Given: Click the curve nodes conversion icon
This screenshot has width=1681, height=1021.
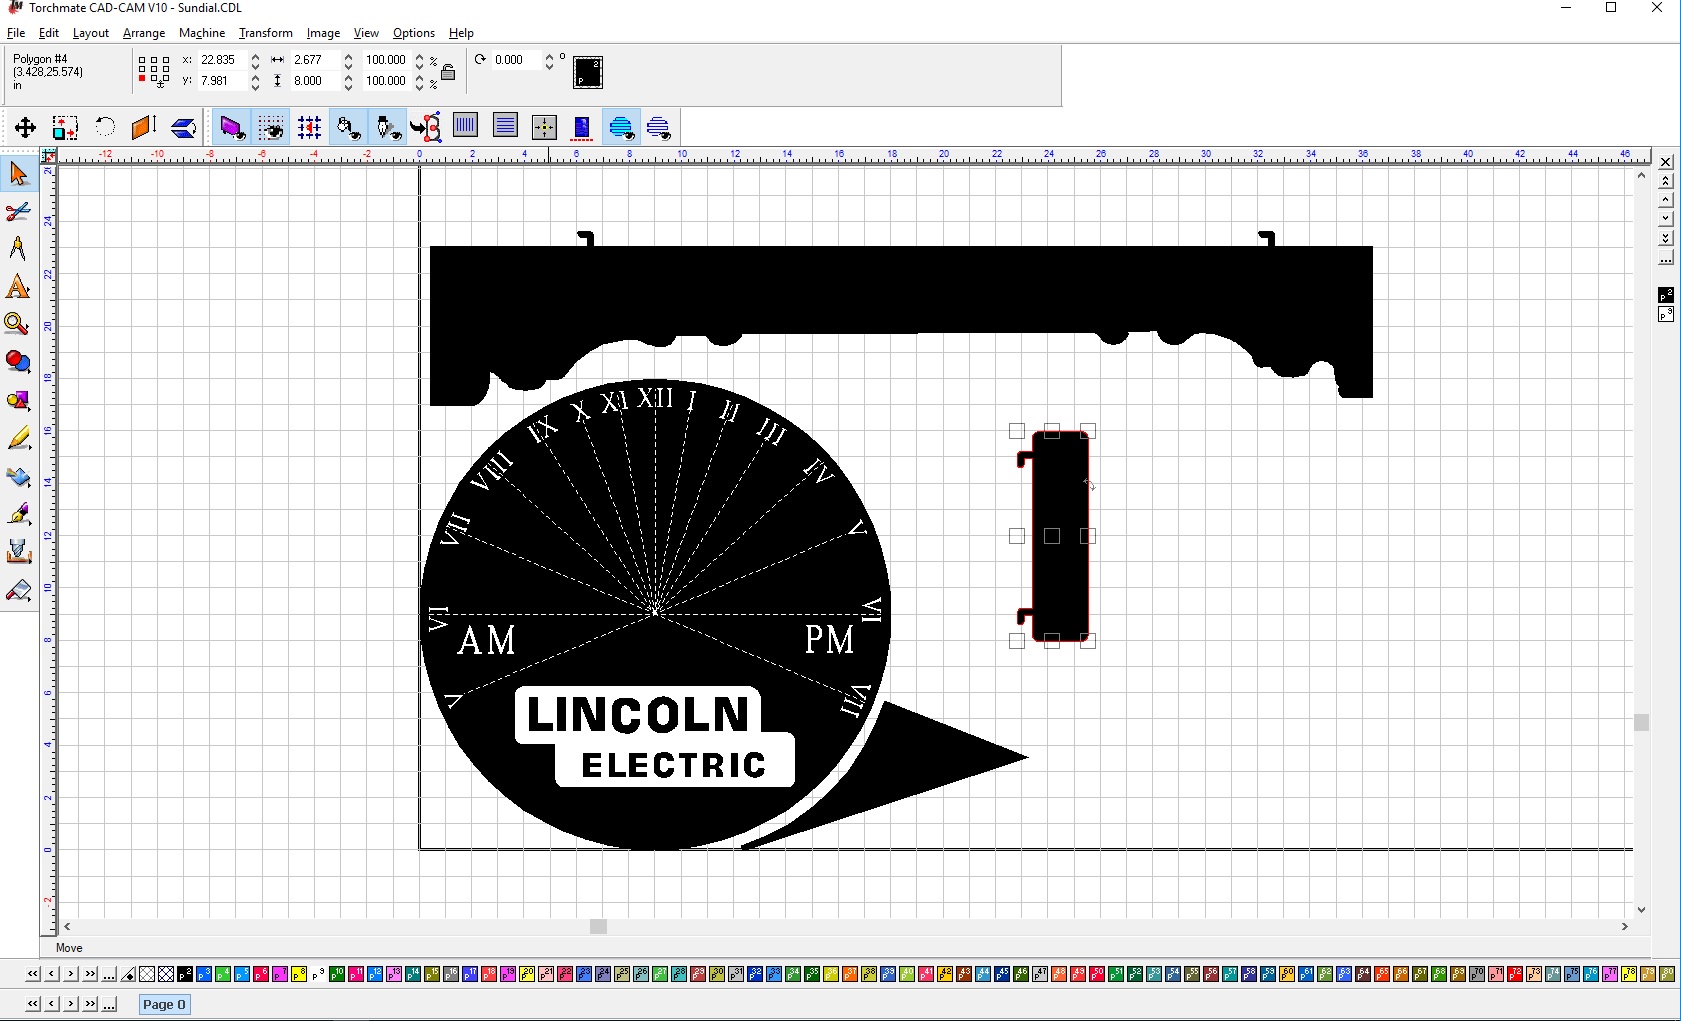Looking at the screenshot, I should point(426,127).
